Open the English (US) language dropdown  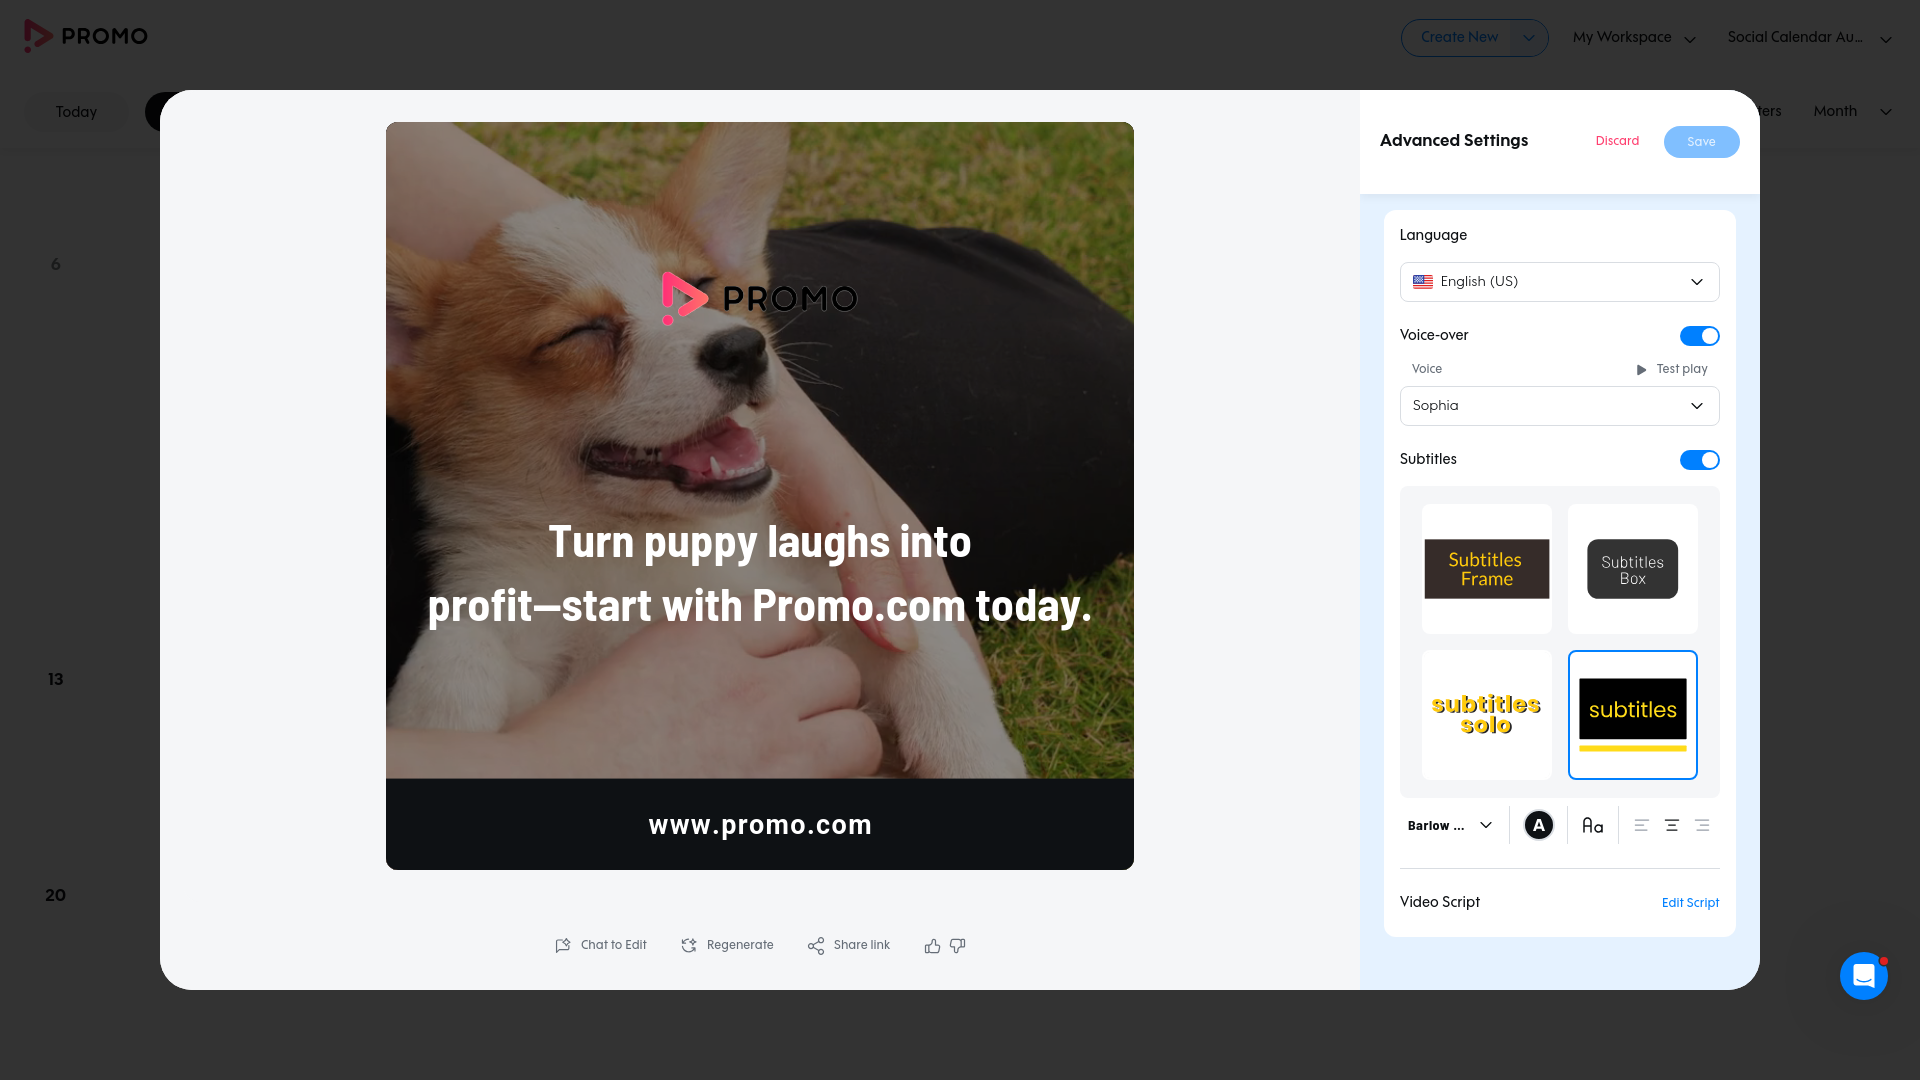pos(1559,282)
